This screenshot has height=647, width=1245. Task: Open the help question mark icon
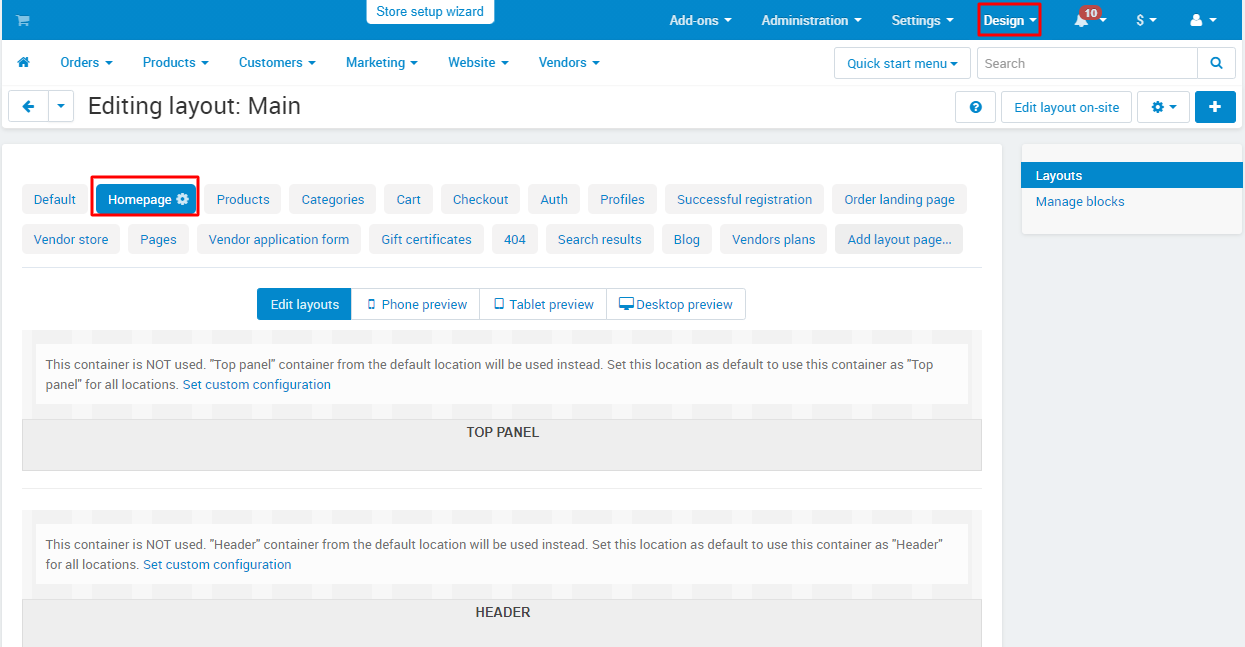975,107
